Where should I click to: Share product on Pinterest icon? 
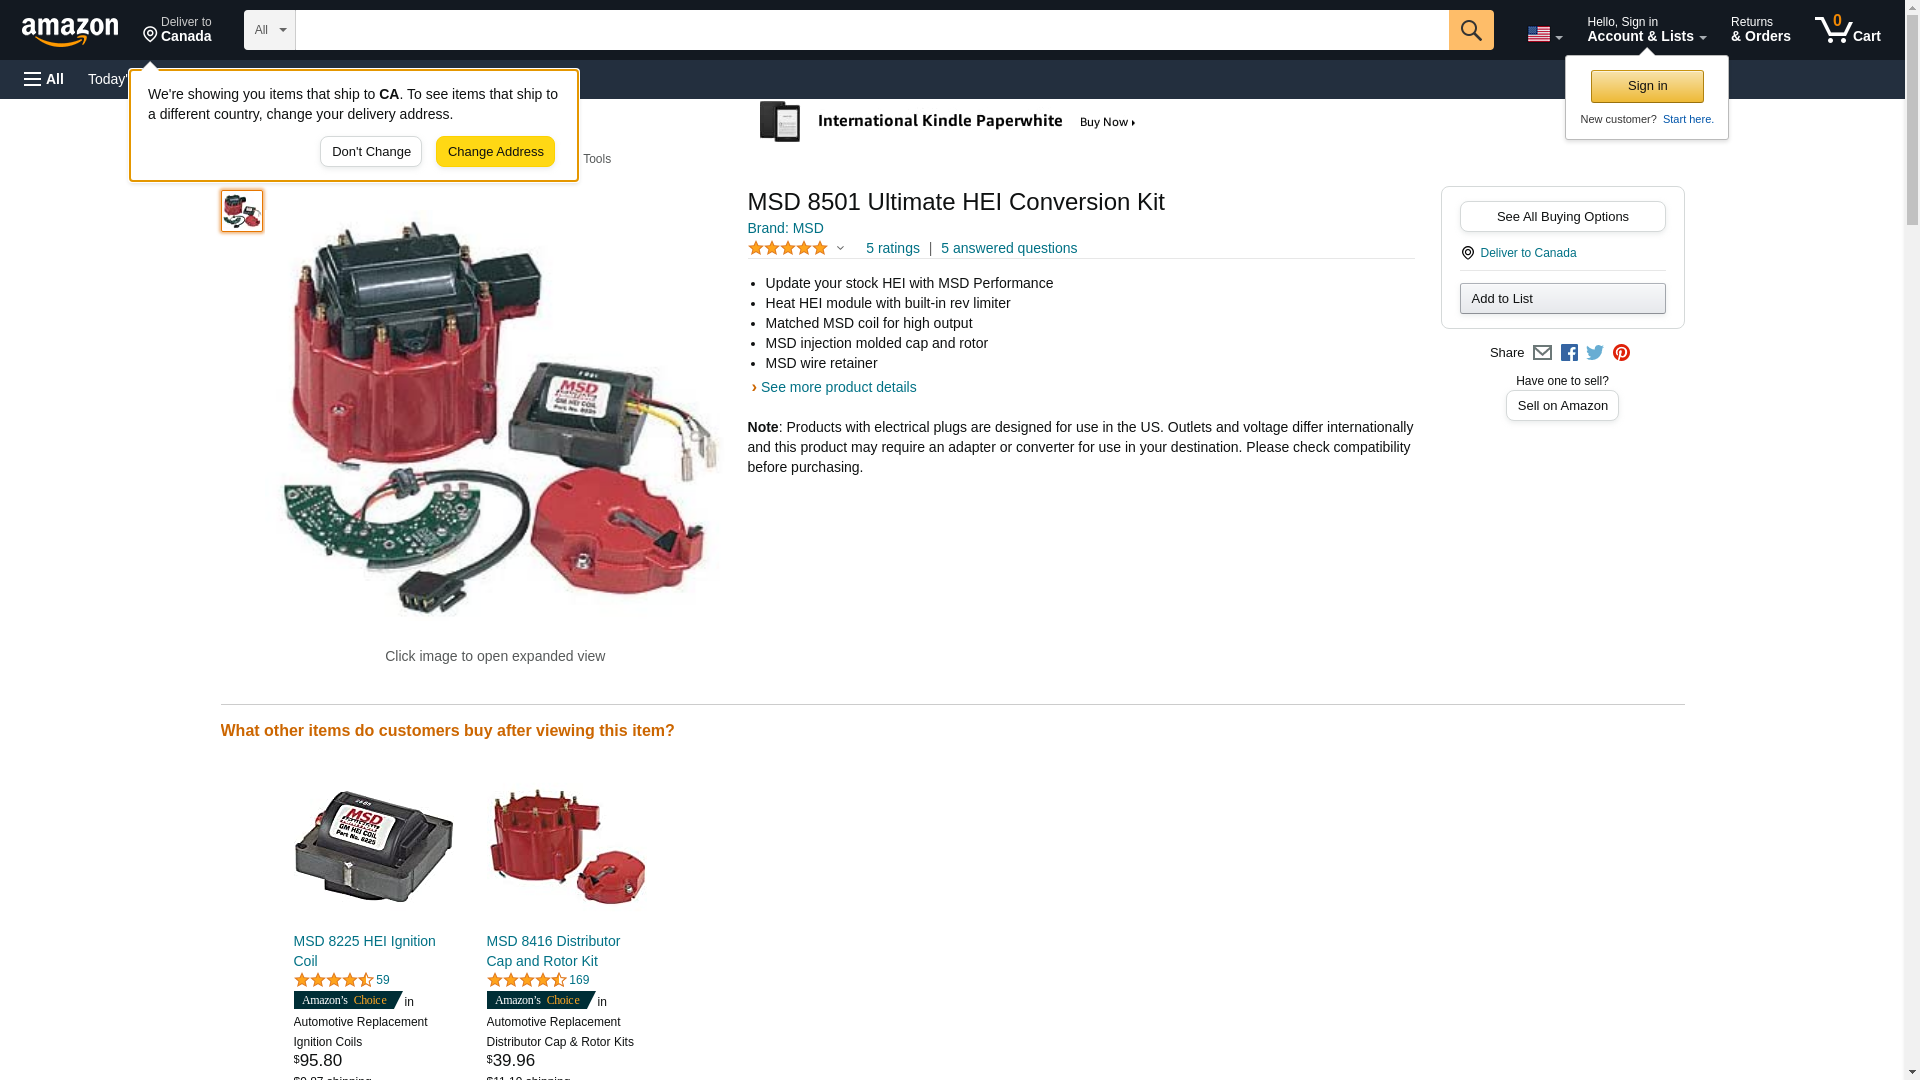coord(1621,353)
